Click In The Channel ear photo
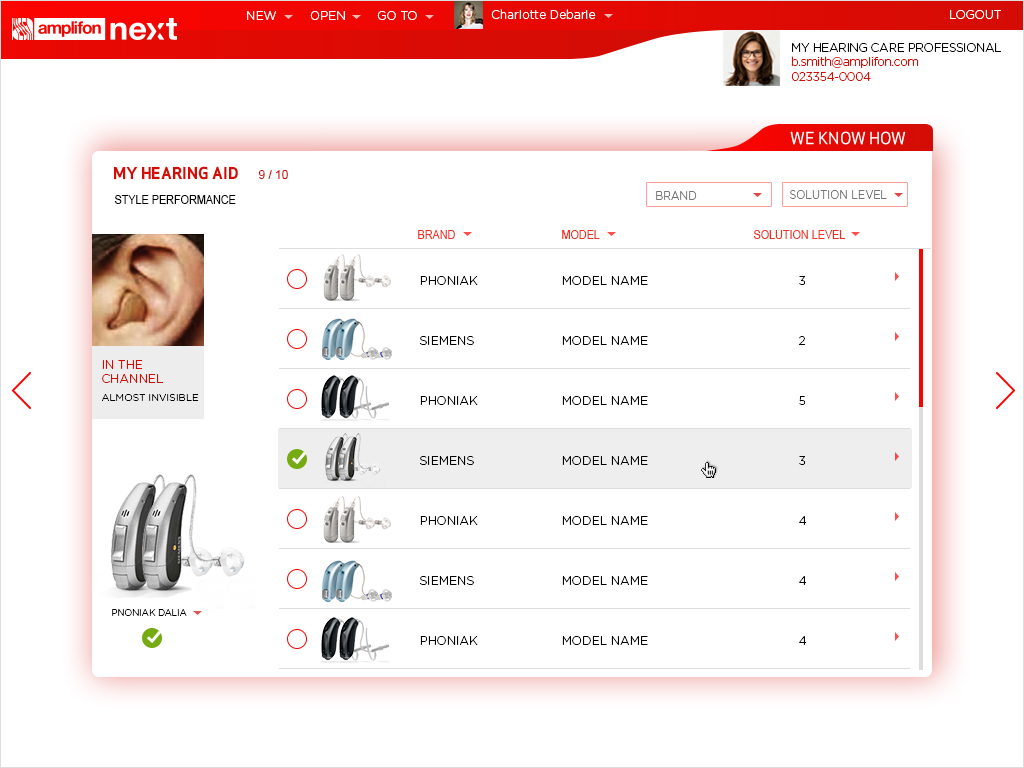This screenshot has width=1024, height=768. pyautogui.click(x=148, y=290)
